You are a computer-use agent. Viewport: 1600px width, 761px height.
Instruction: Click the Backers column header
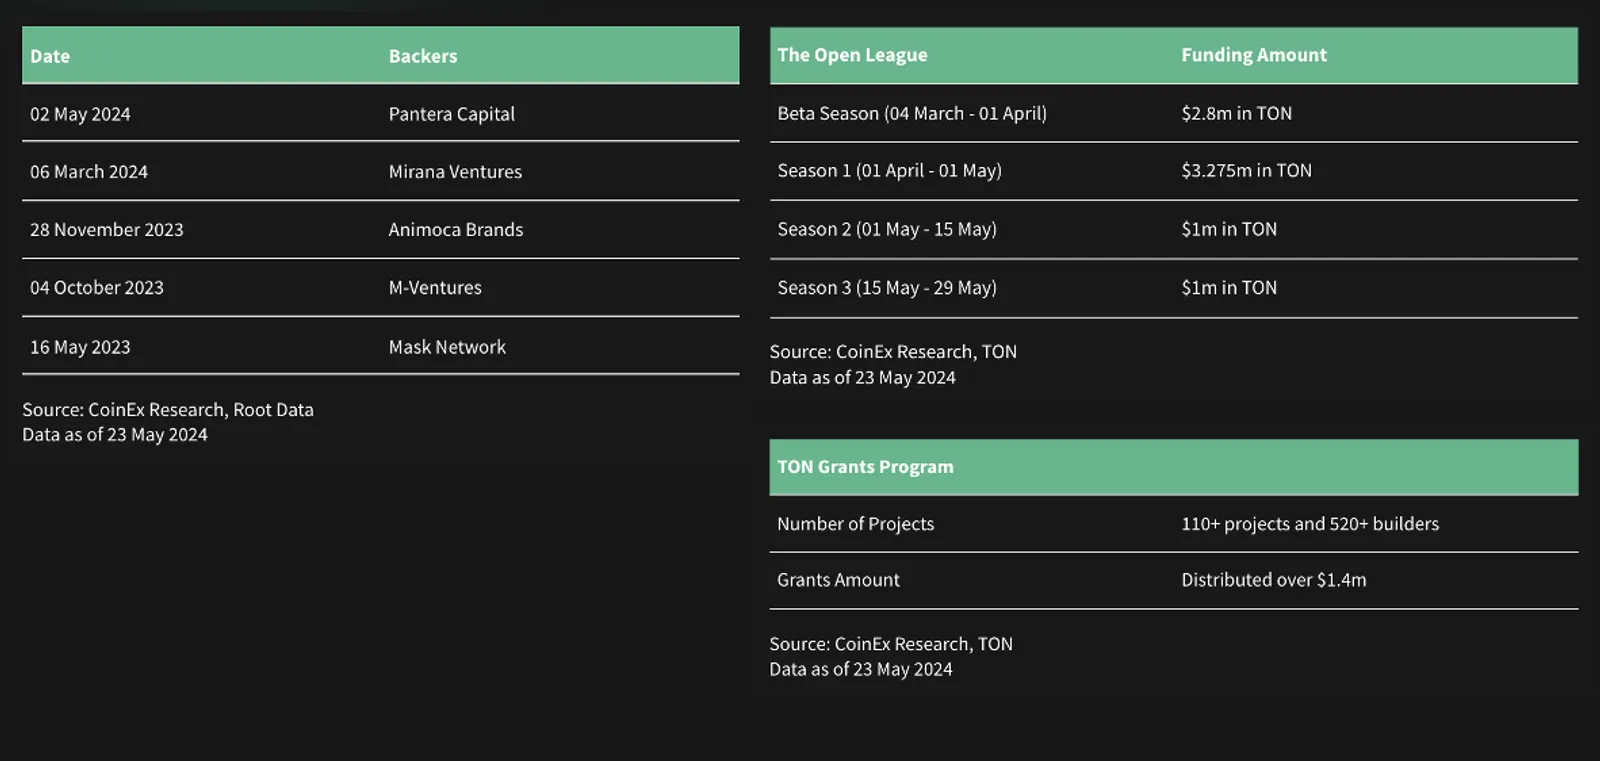(x=423, y=56)
